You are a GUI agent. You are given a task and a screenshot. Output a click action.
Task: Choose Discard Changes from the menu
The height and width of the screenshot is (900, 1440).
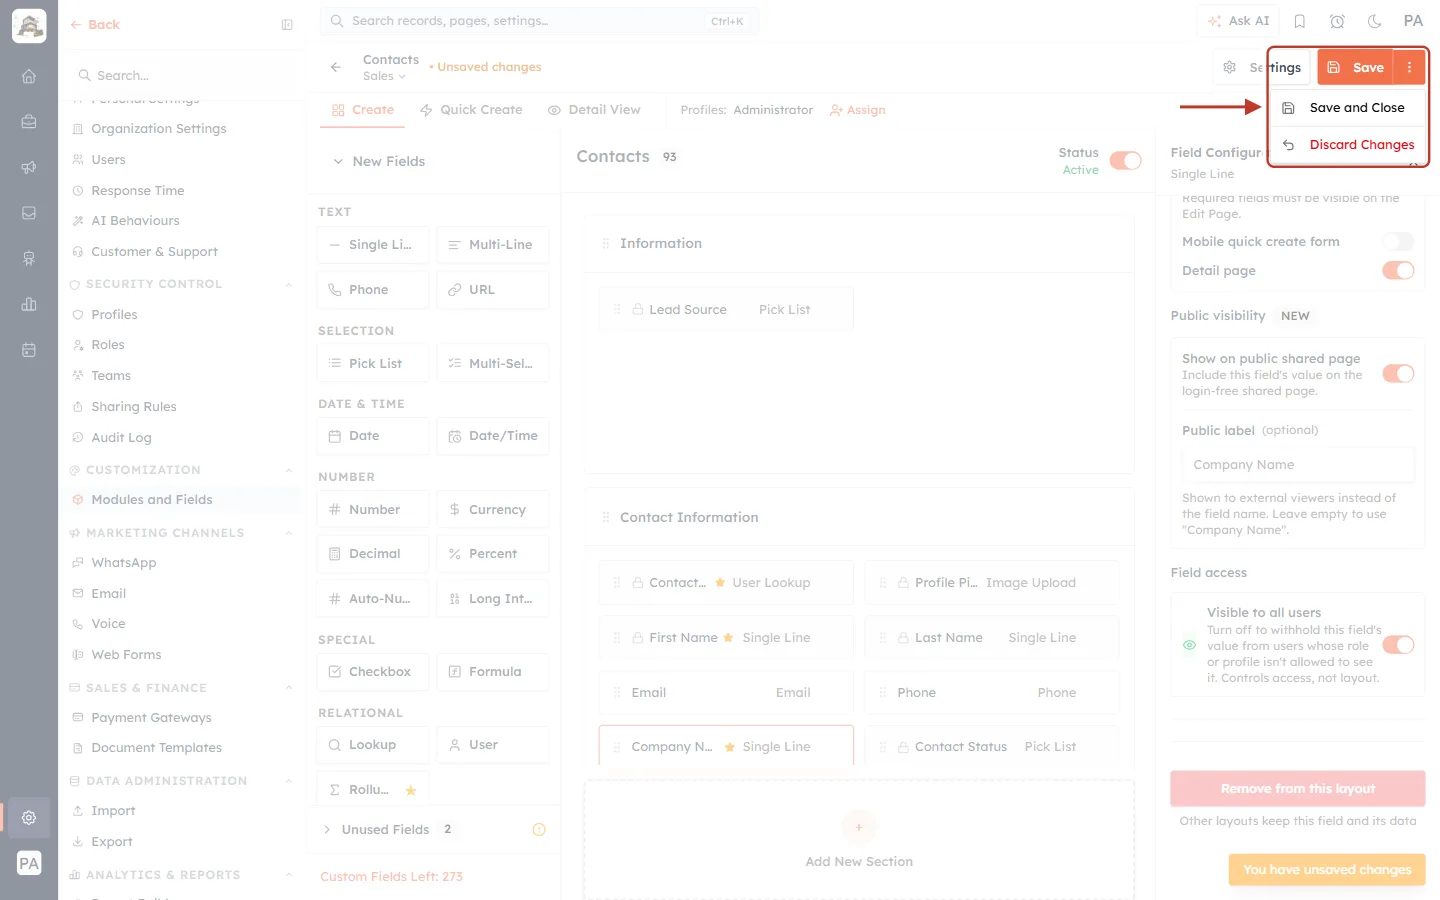(1346, 145)
